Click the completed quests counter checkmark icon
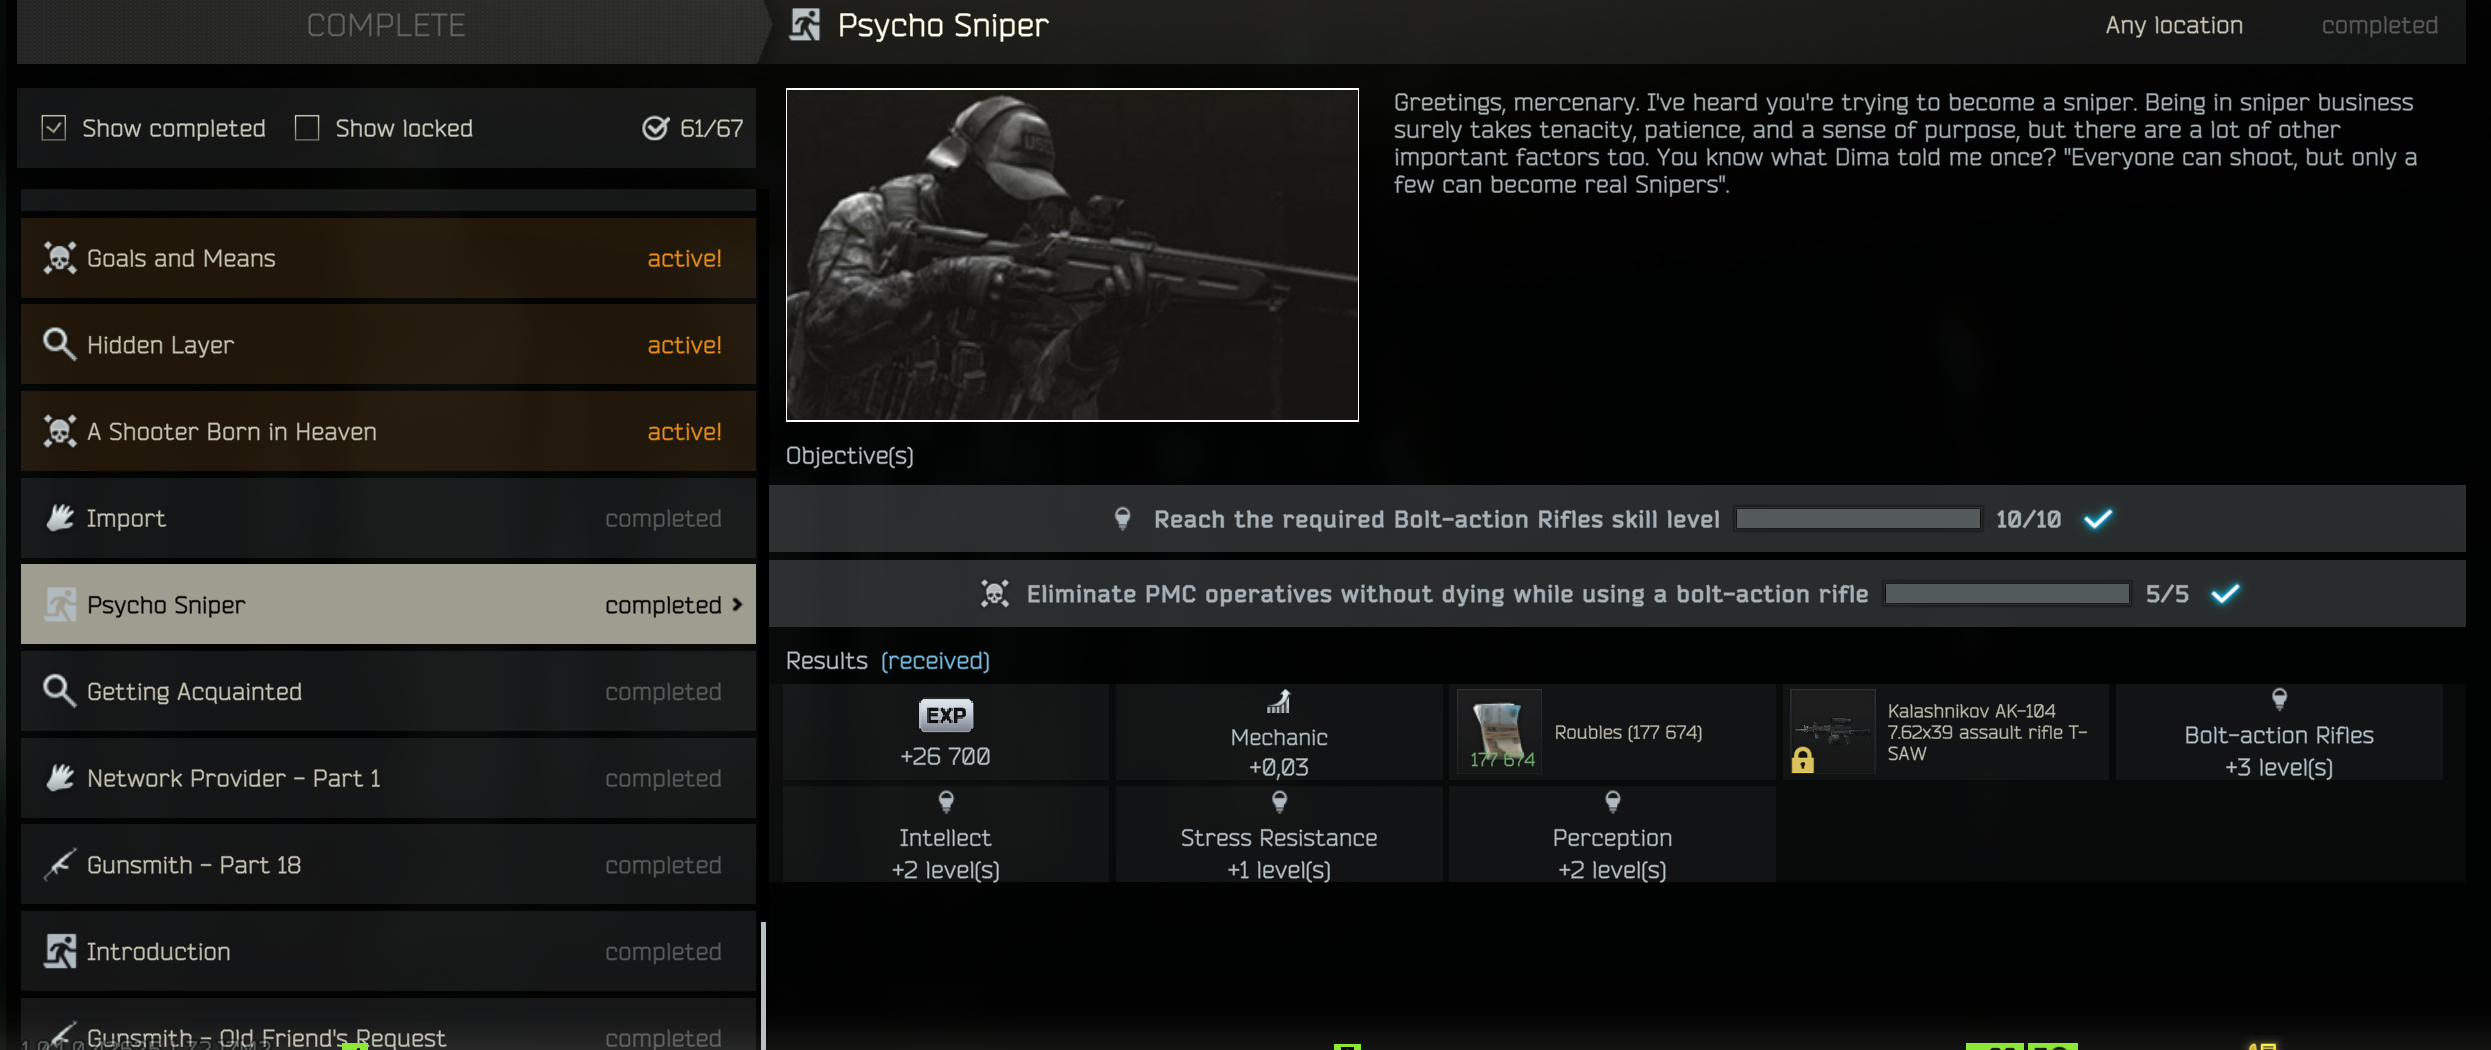This screenshot has height=1050, width=2491. [x=655, y=128]
